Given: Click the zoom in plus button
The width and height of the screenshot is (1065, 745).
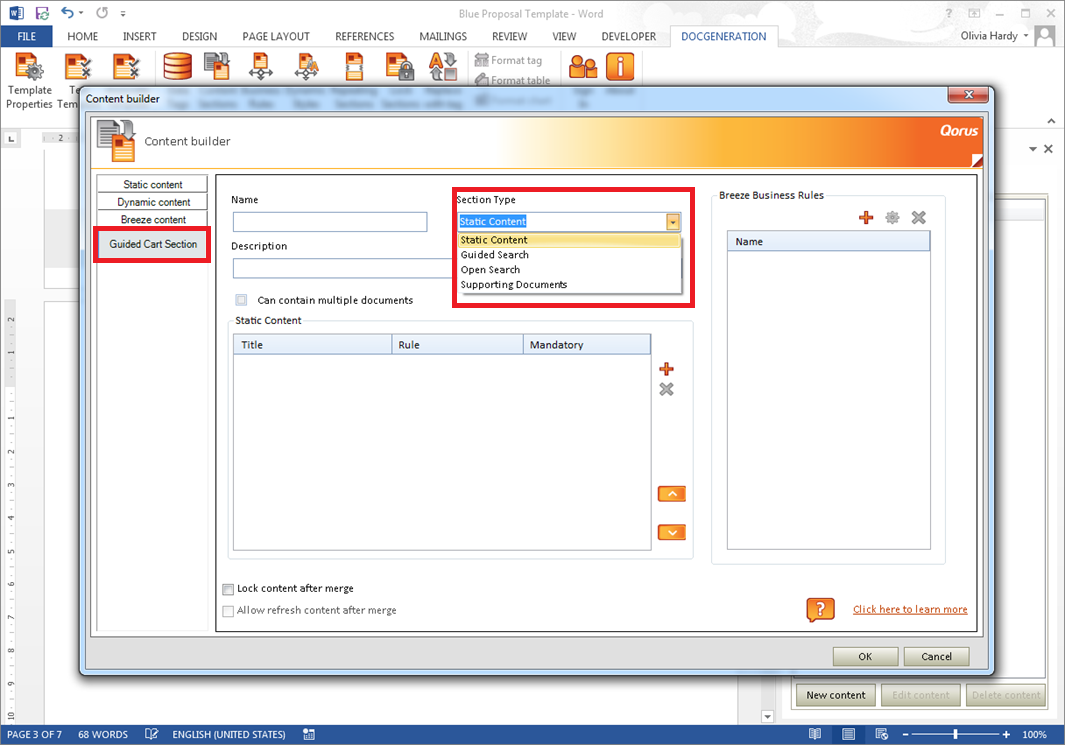Looking at the screenshot, I should pos(1006,734).
